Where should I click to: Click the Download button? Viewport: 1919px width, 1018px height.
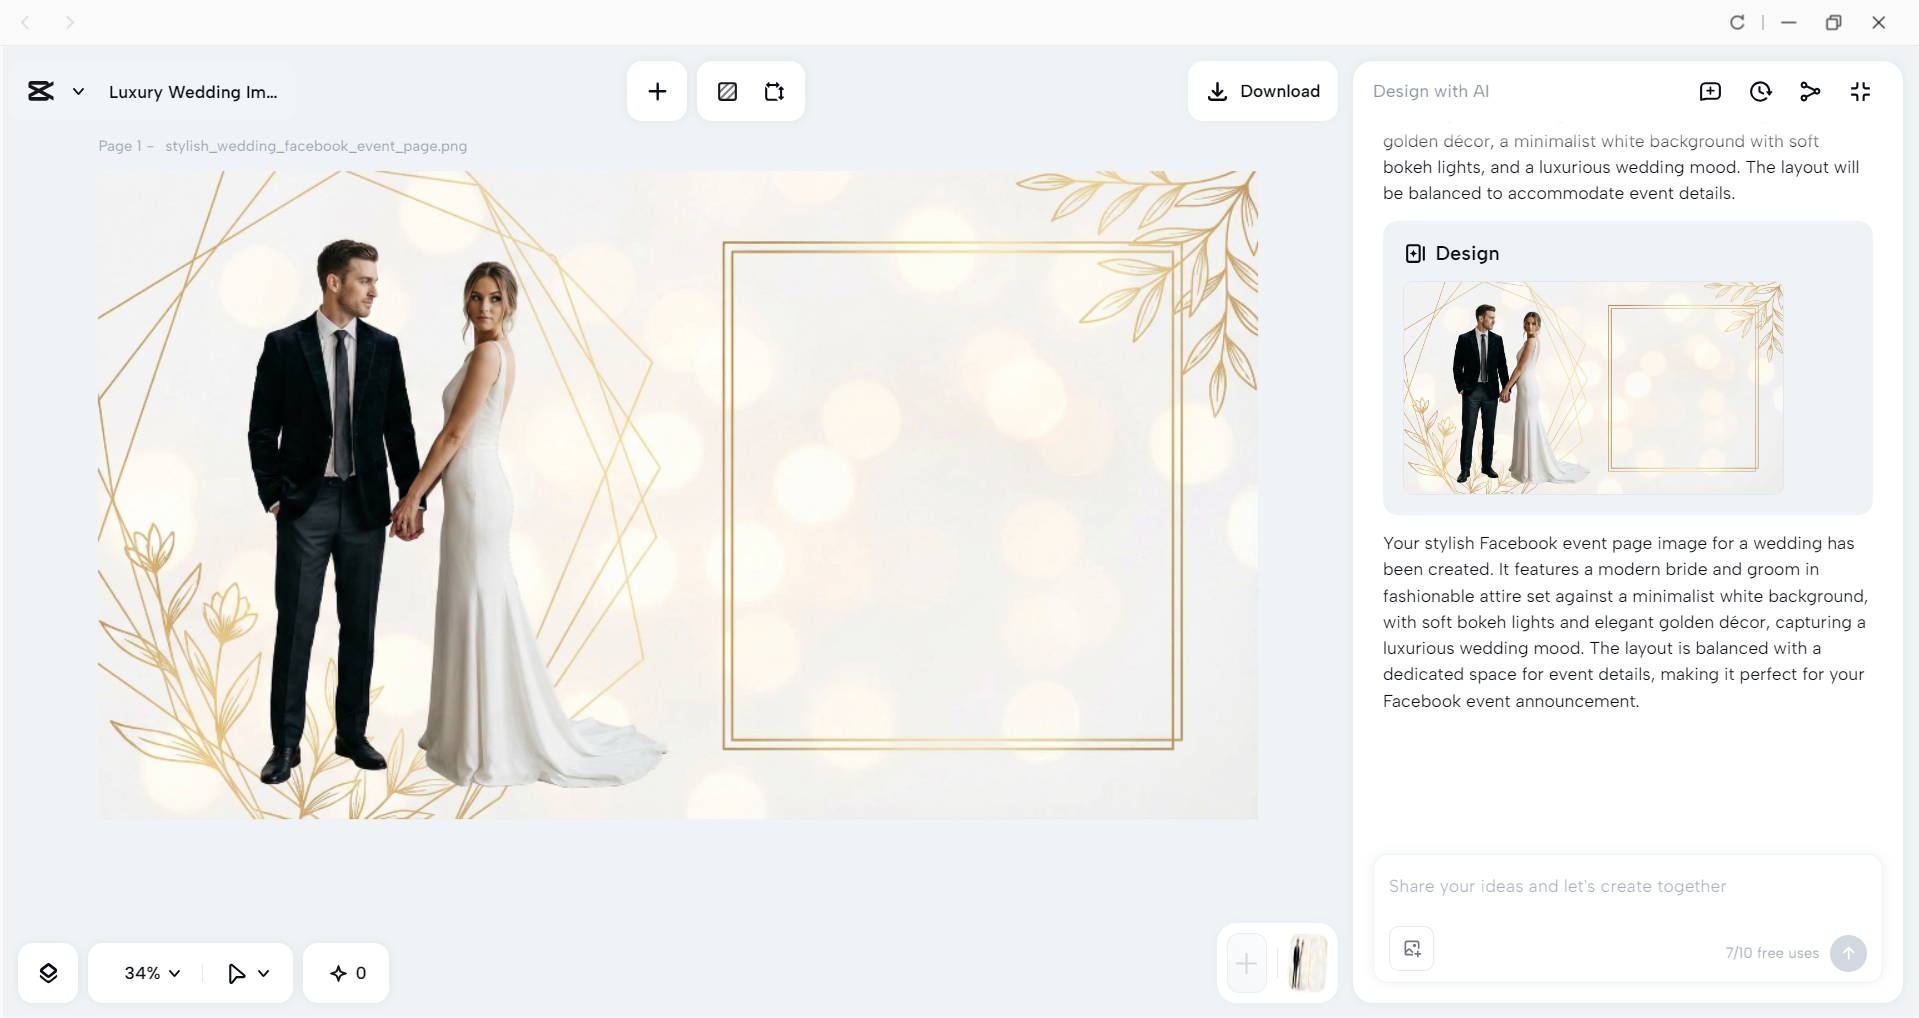pyautogui.click(x=1263, y=91)
